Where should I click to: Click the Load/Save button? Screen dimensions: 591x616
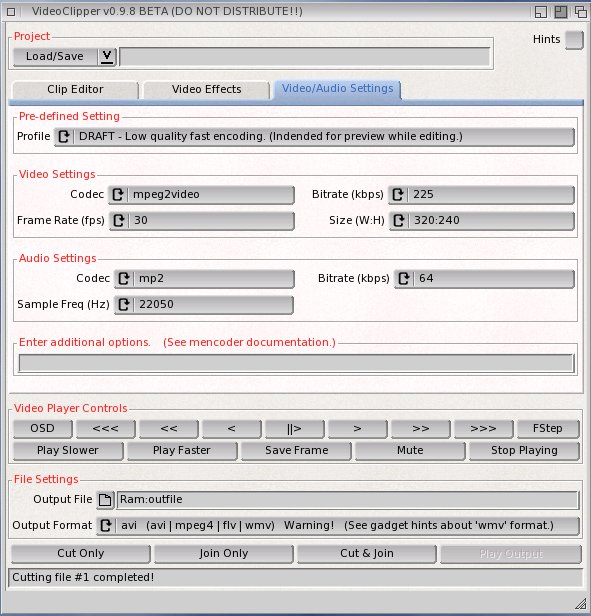tap(55, 57)
